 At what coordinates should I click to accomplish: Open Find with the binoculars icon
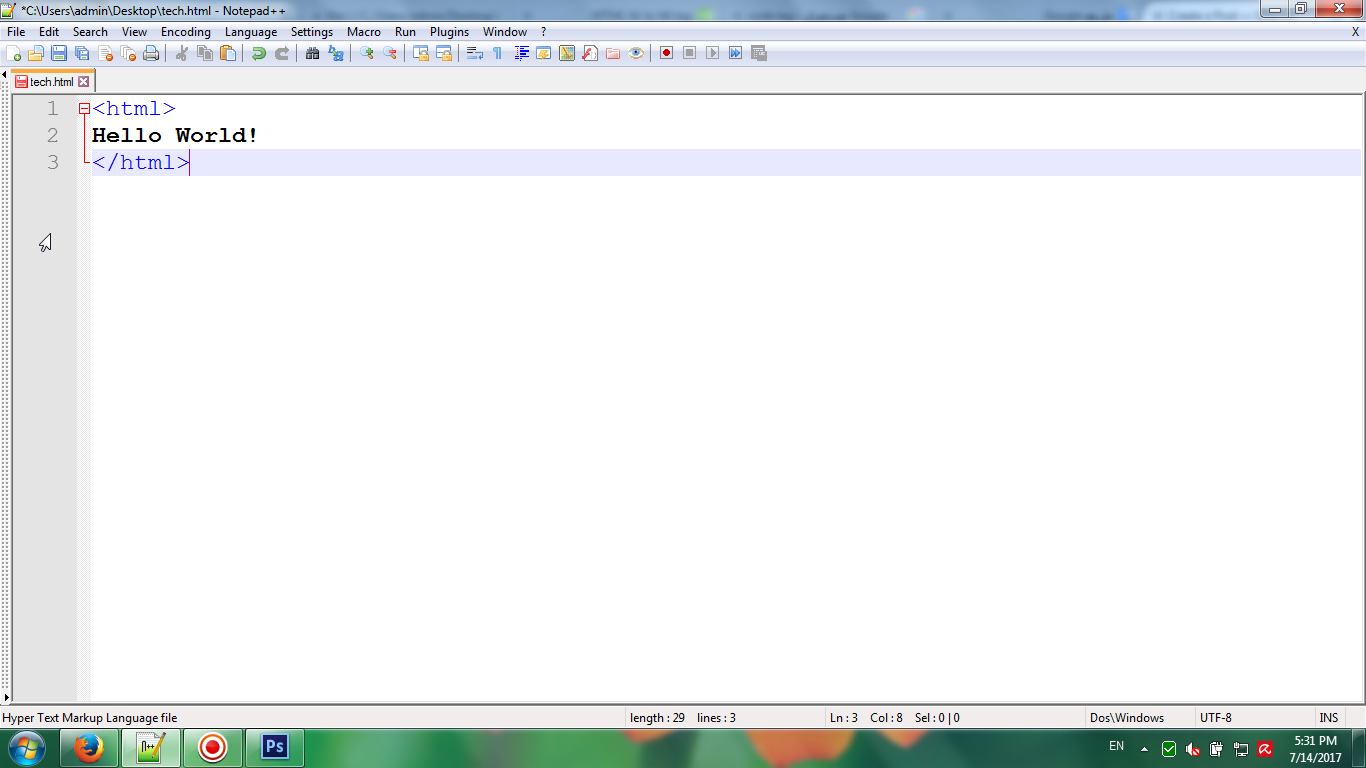(313, 53)
